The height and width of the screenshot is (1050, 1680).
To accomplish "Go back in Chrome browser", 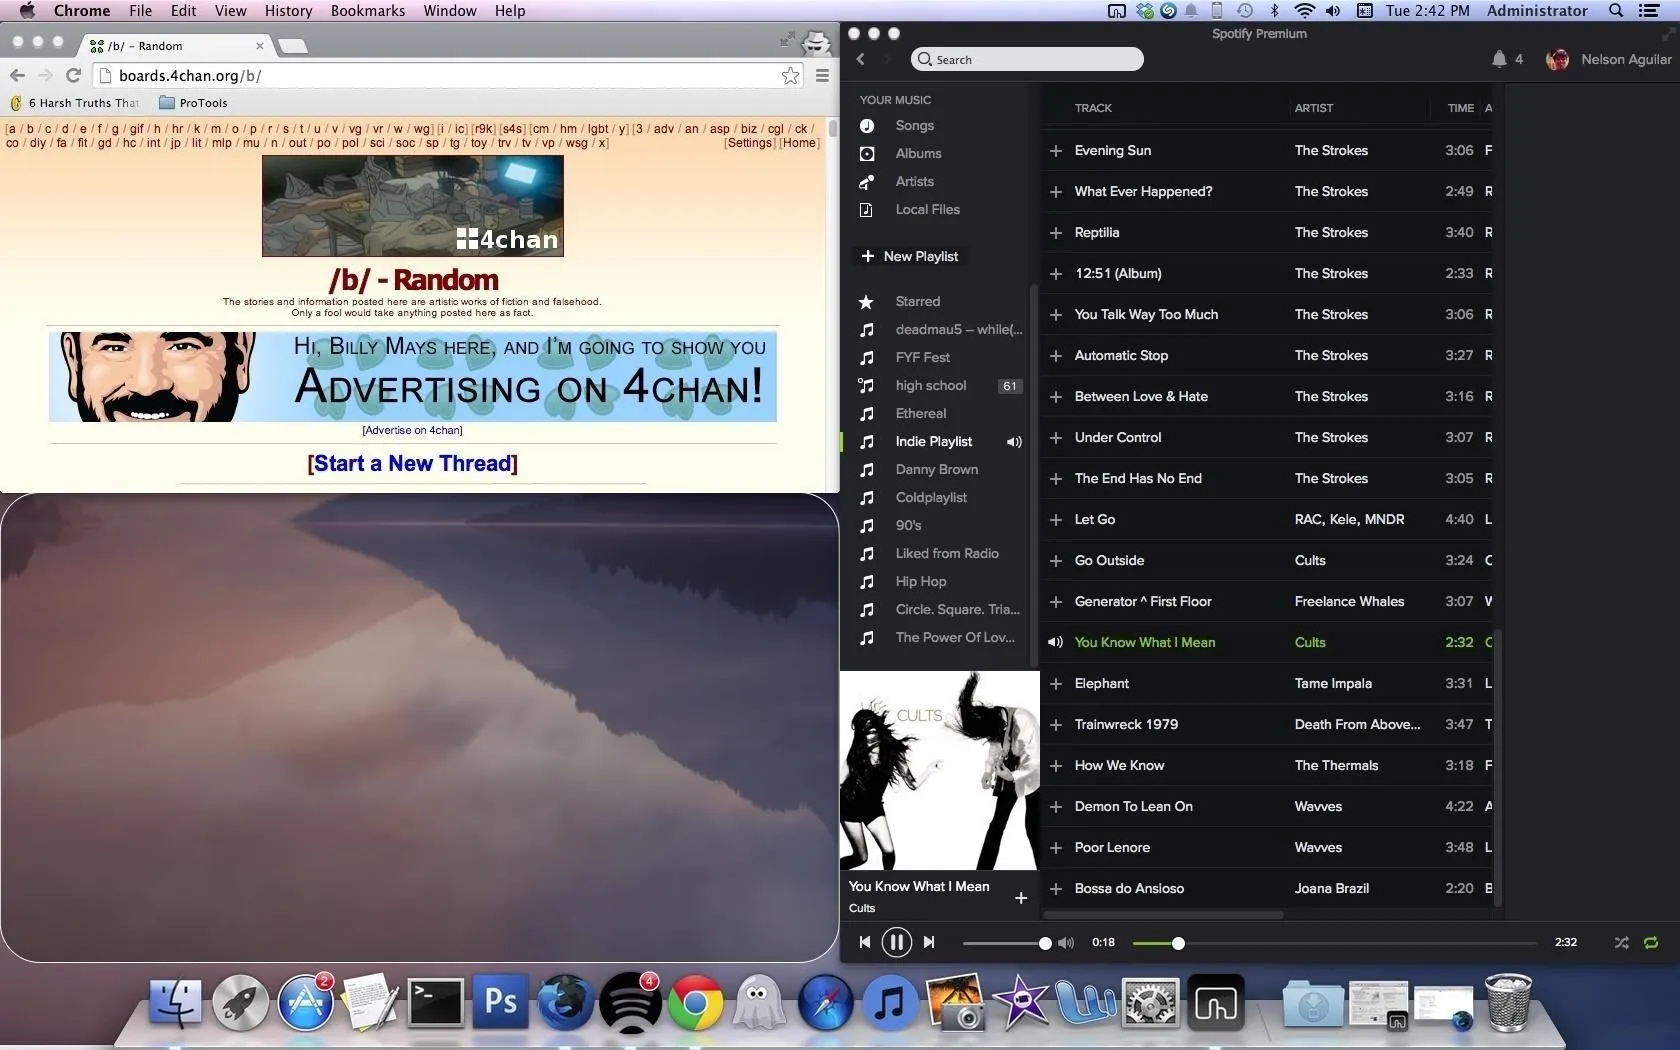I will [x=17, y=75].
